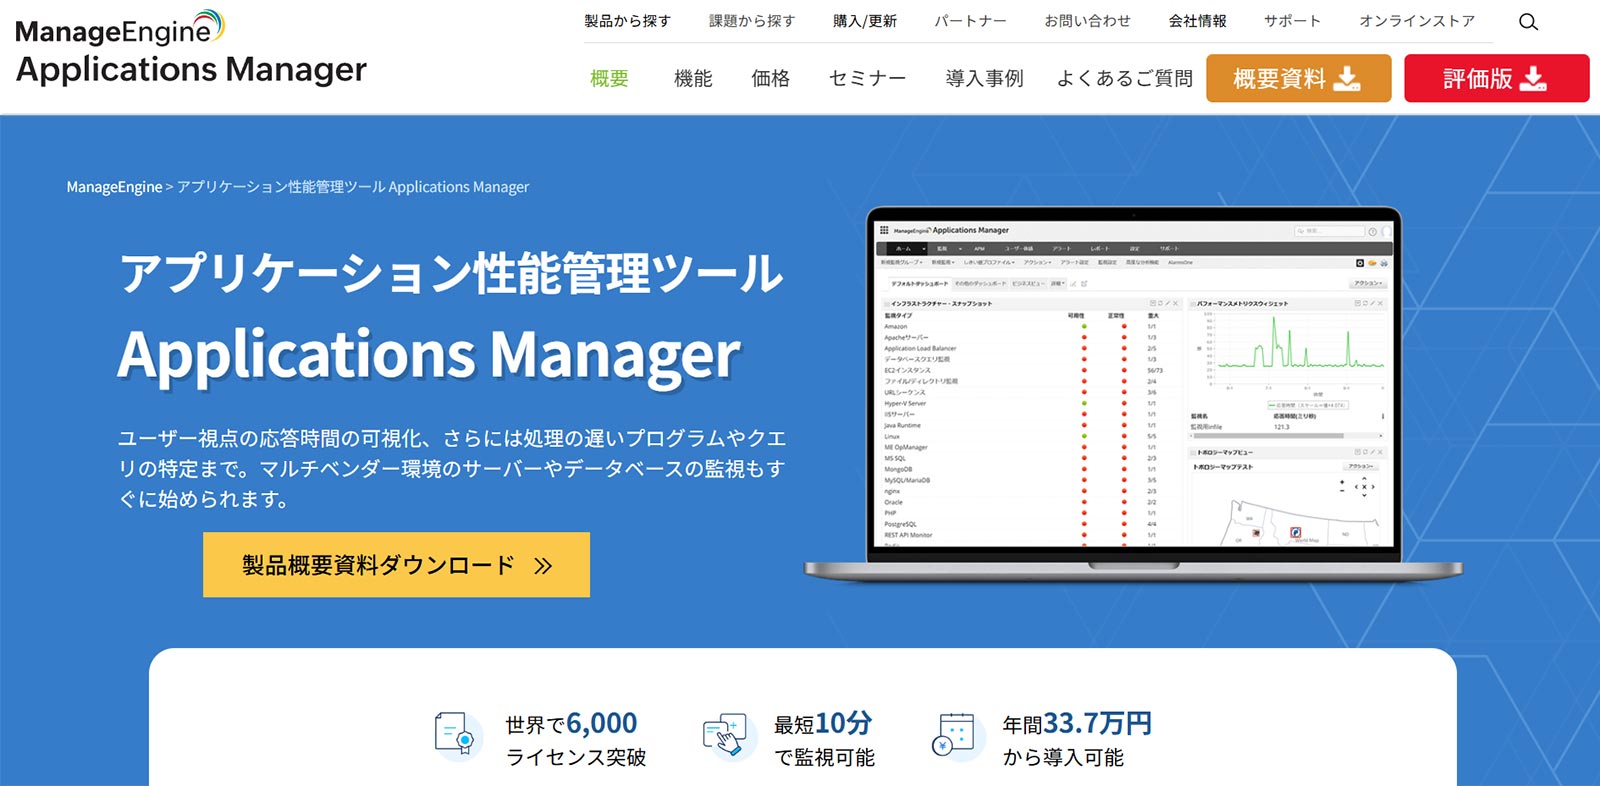Click the monitoring hand-pointer icon
Viewport: 1600px width, 786px height.
point(725,736)
